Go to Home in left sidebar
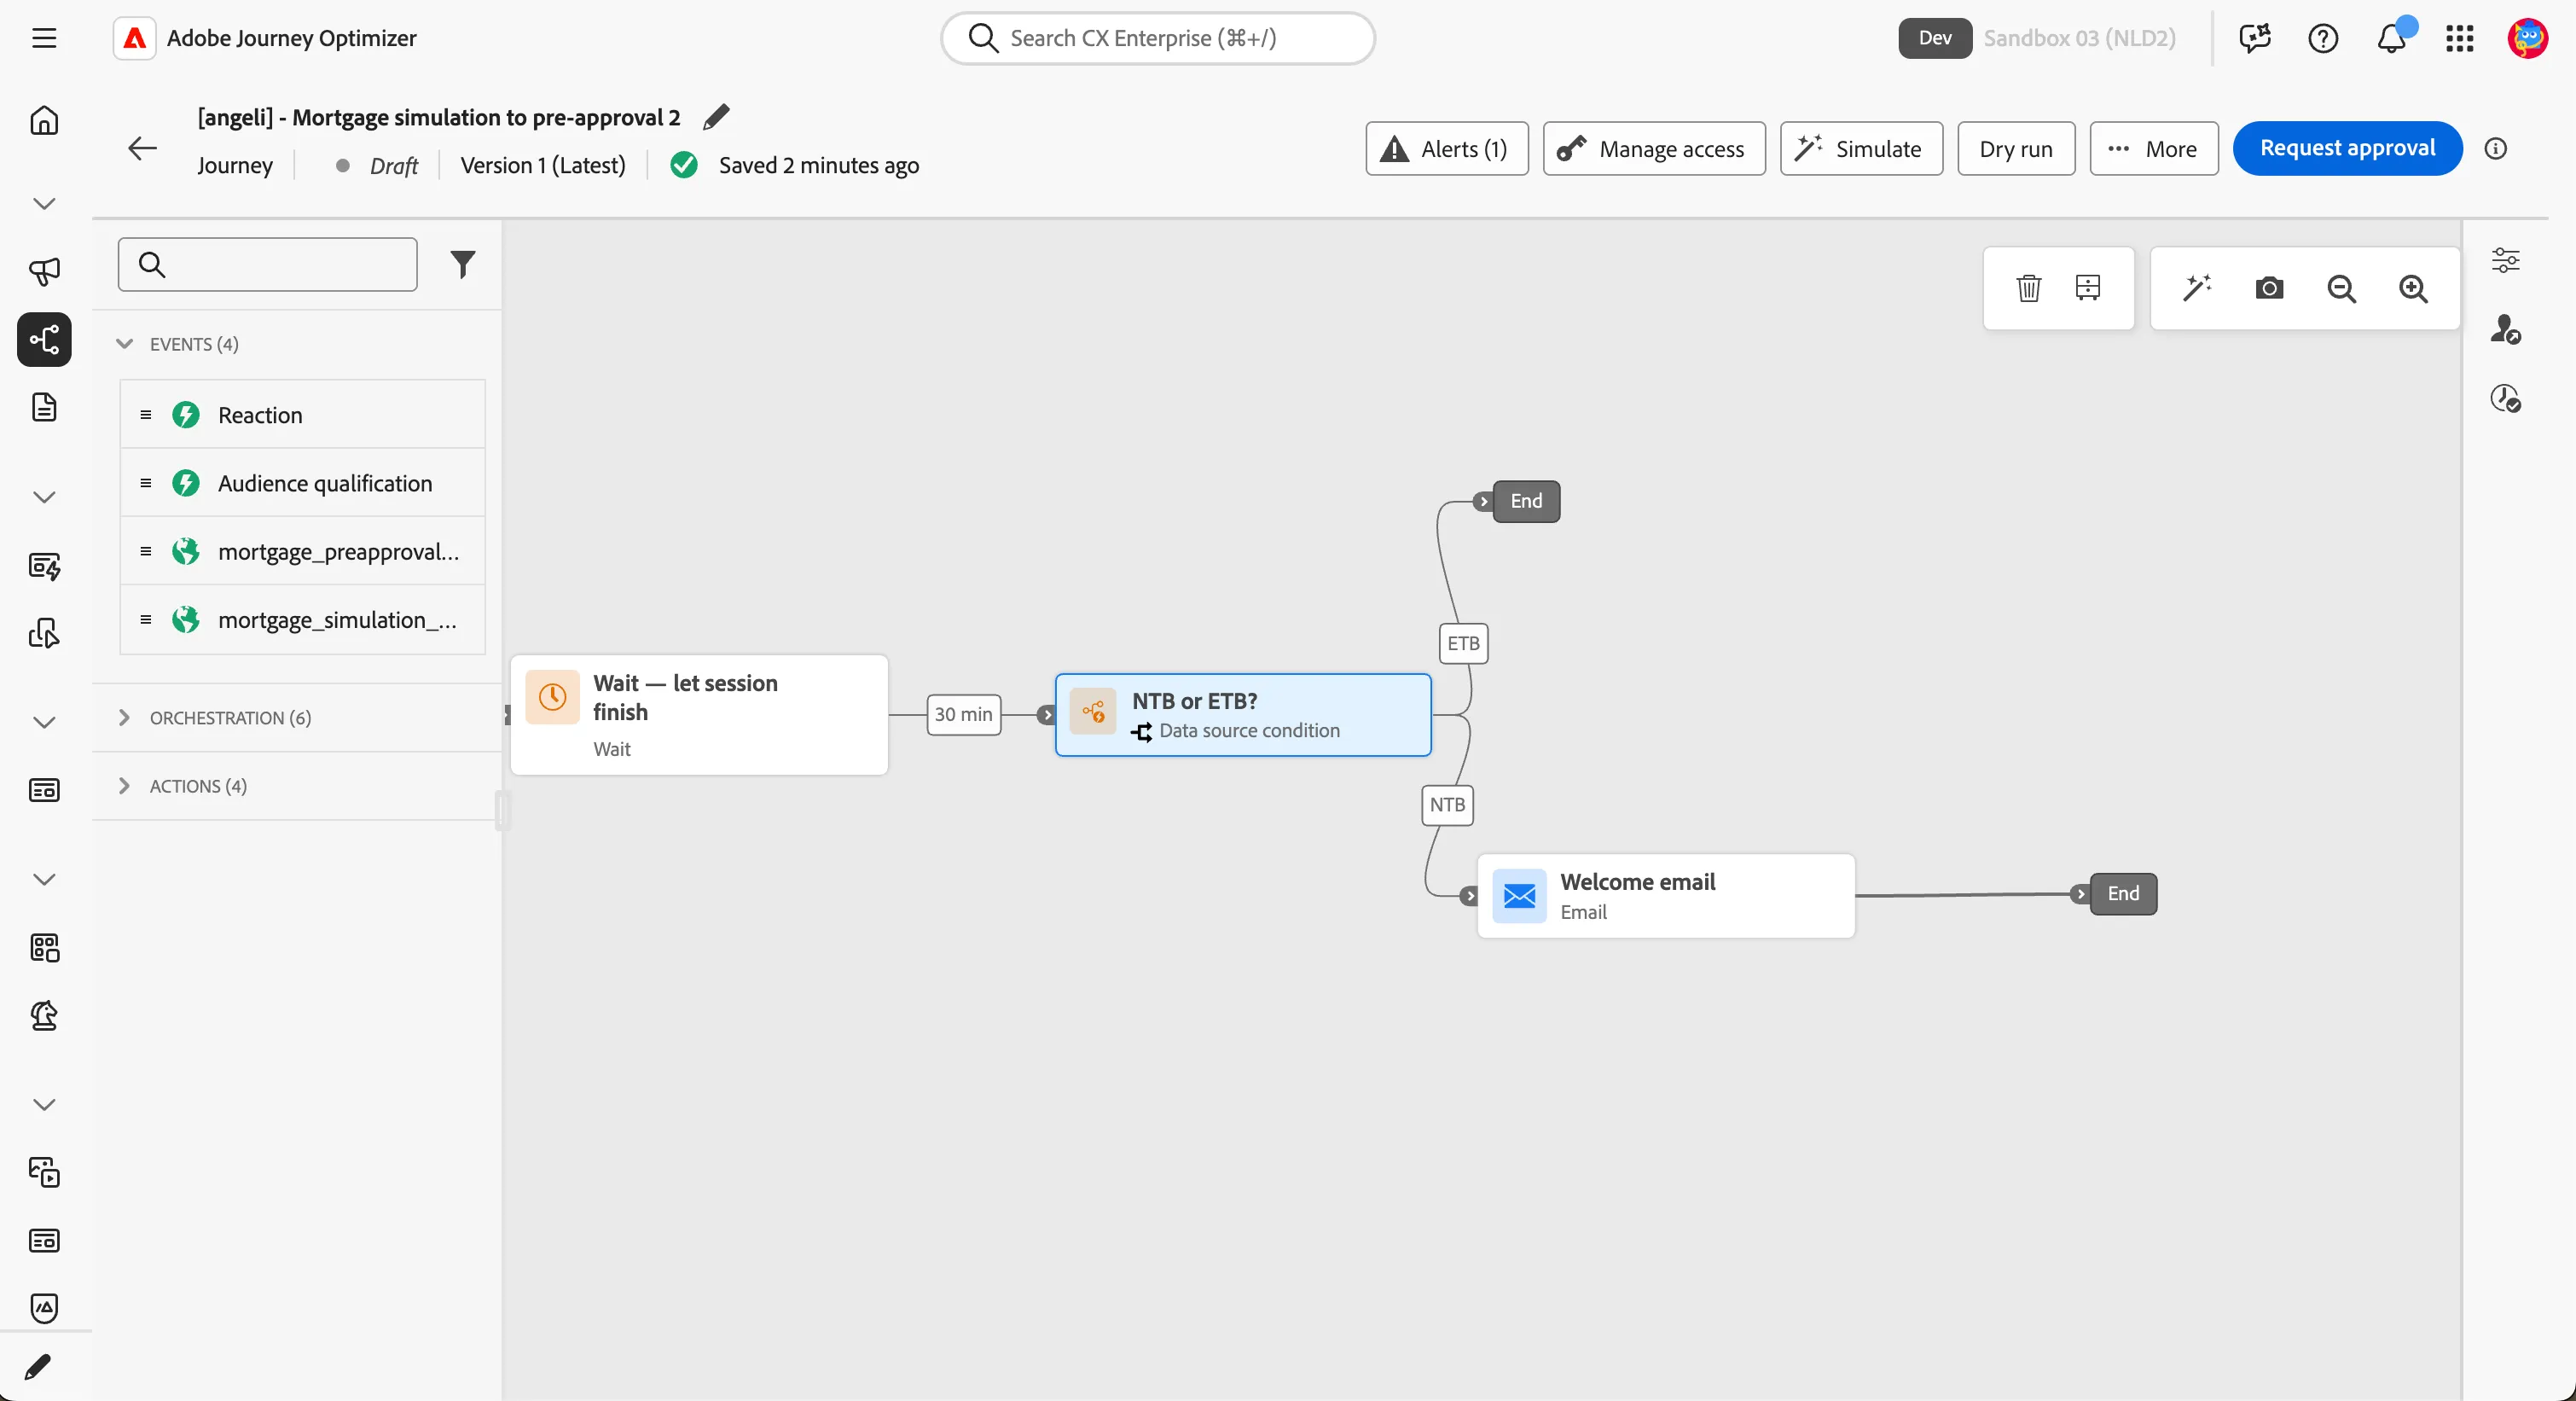 pos(44,120)
